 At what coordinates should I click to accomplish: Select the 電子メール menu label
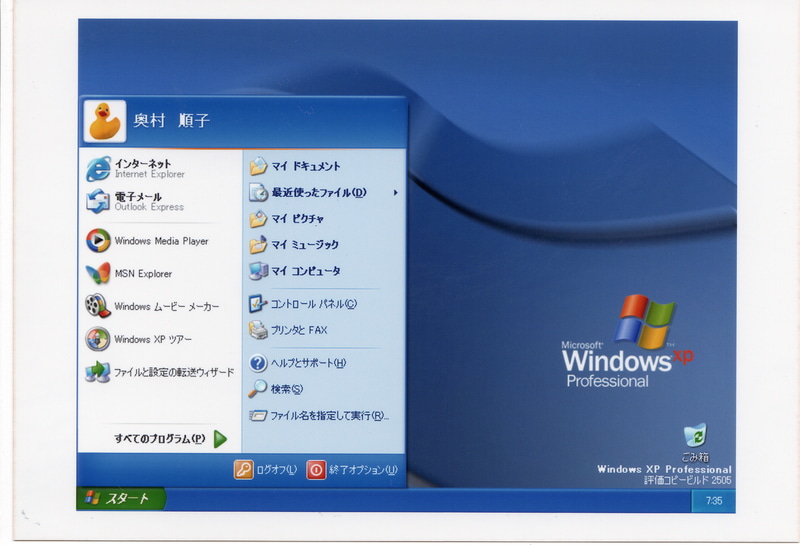click(138, 196)
